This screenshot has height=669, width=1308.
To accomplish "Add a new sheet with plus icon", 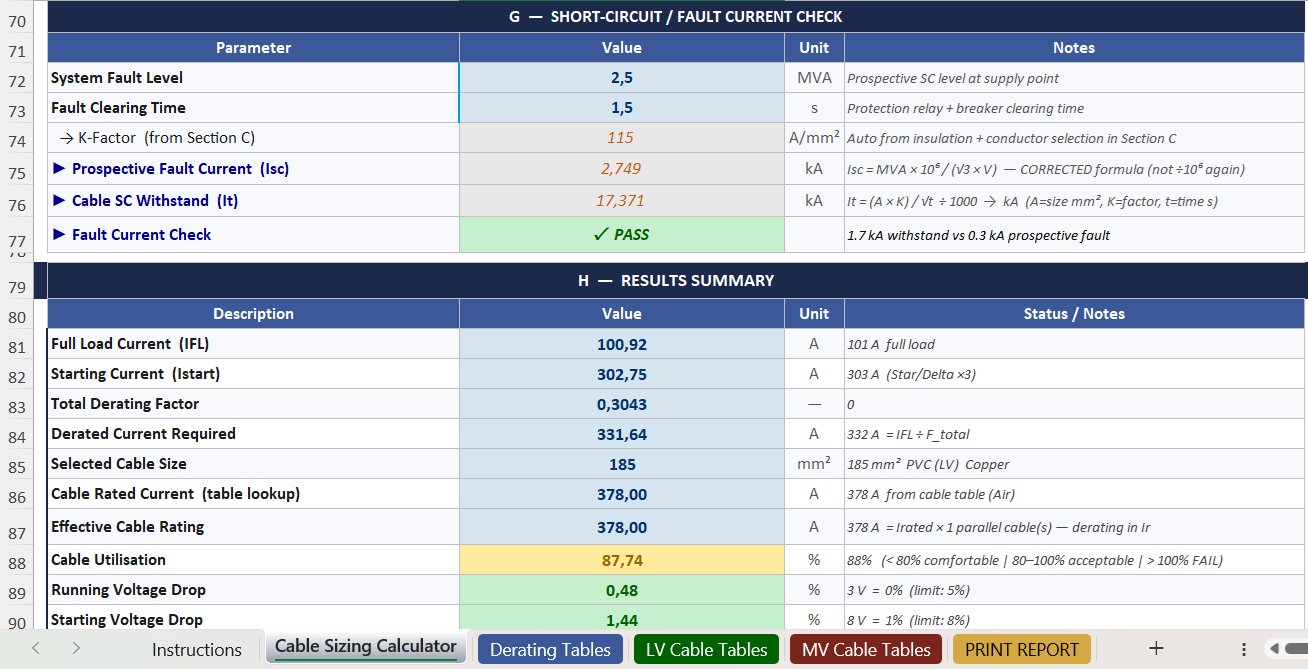I will [1156, 648].
